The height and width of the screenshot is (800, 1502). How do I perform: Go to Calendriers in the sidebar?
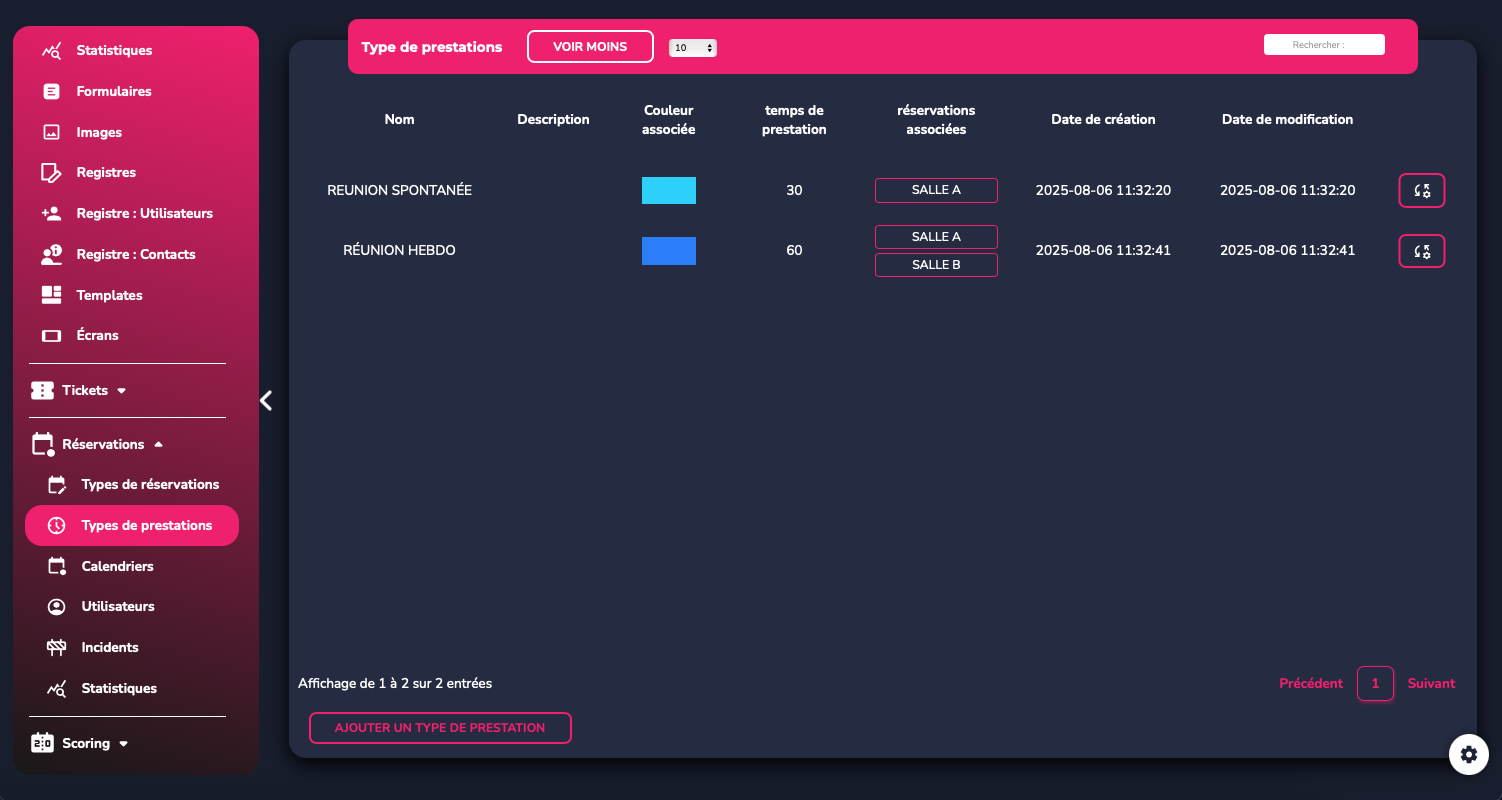[117, 566]
